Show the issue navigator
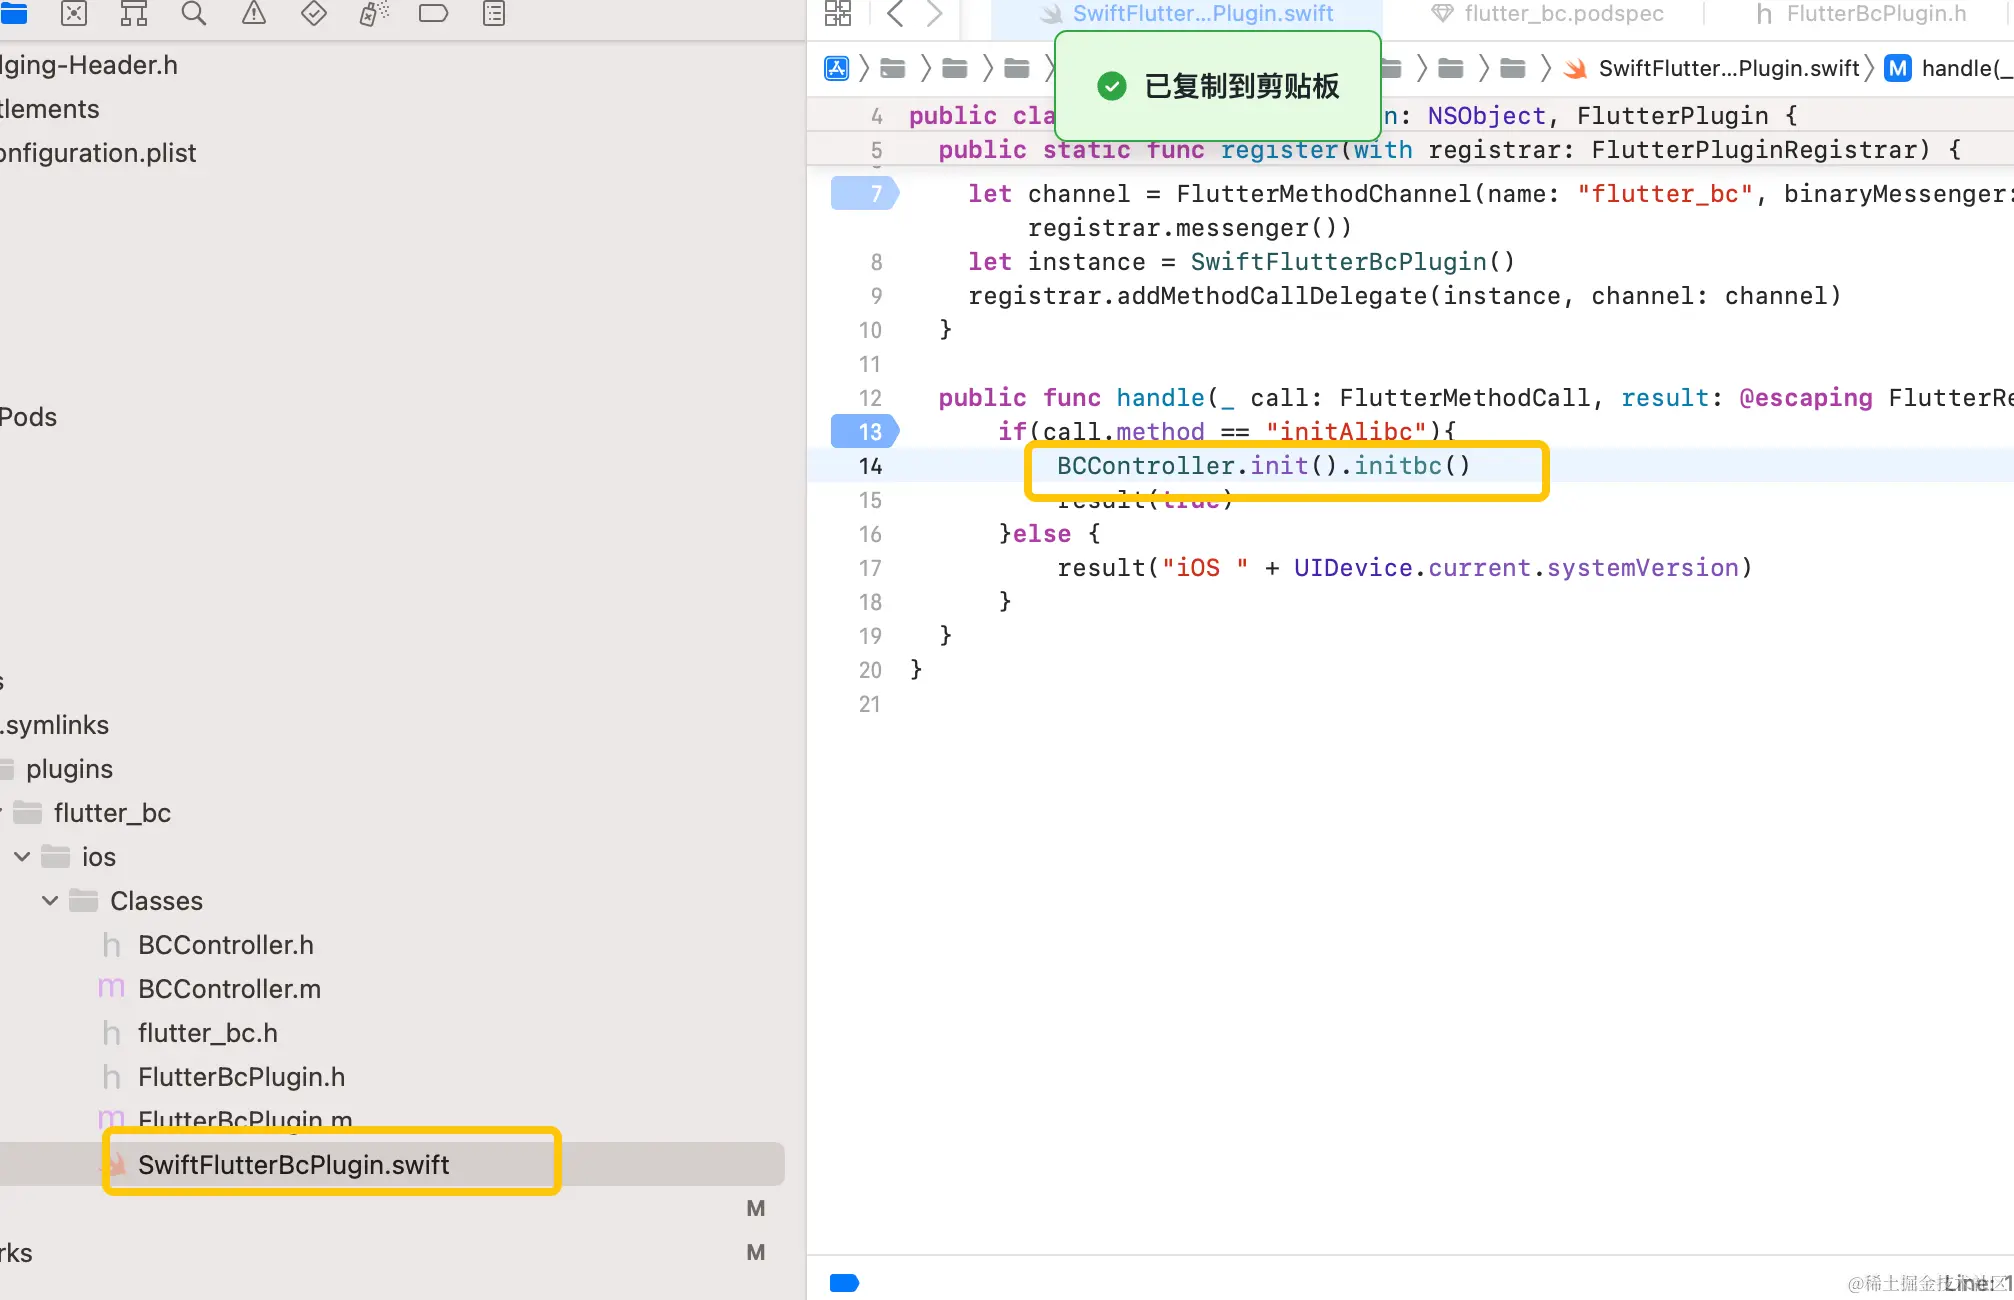The width and height of the screenshot is (2014, 1300). [x=254, y=13]
